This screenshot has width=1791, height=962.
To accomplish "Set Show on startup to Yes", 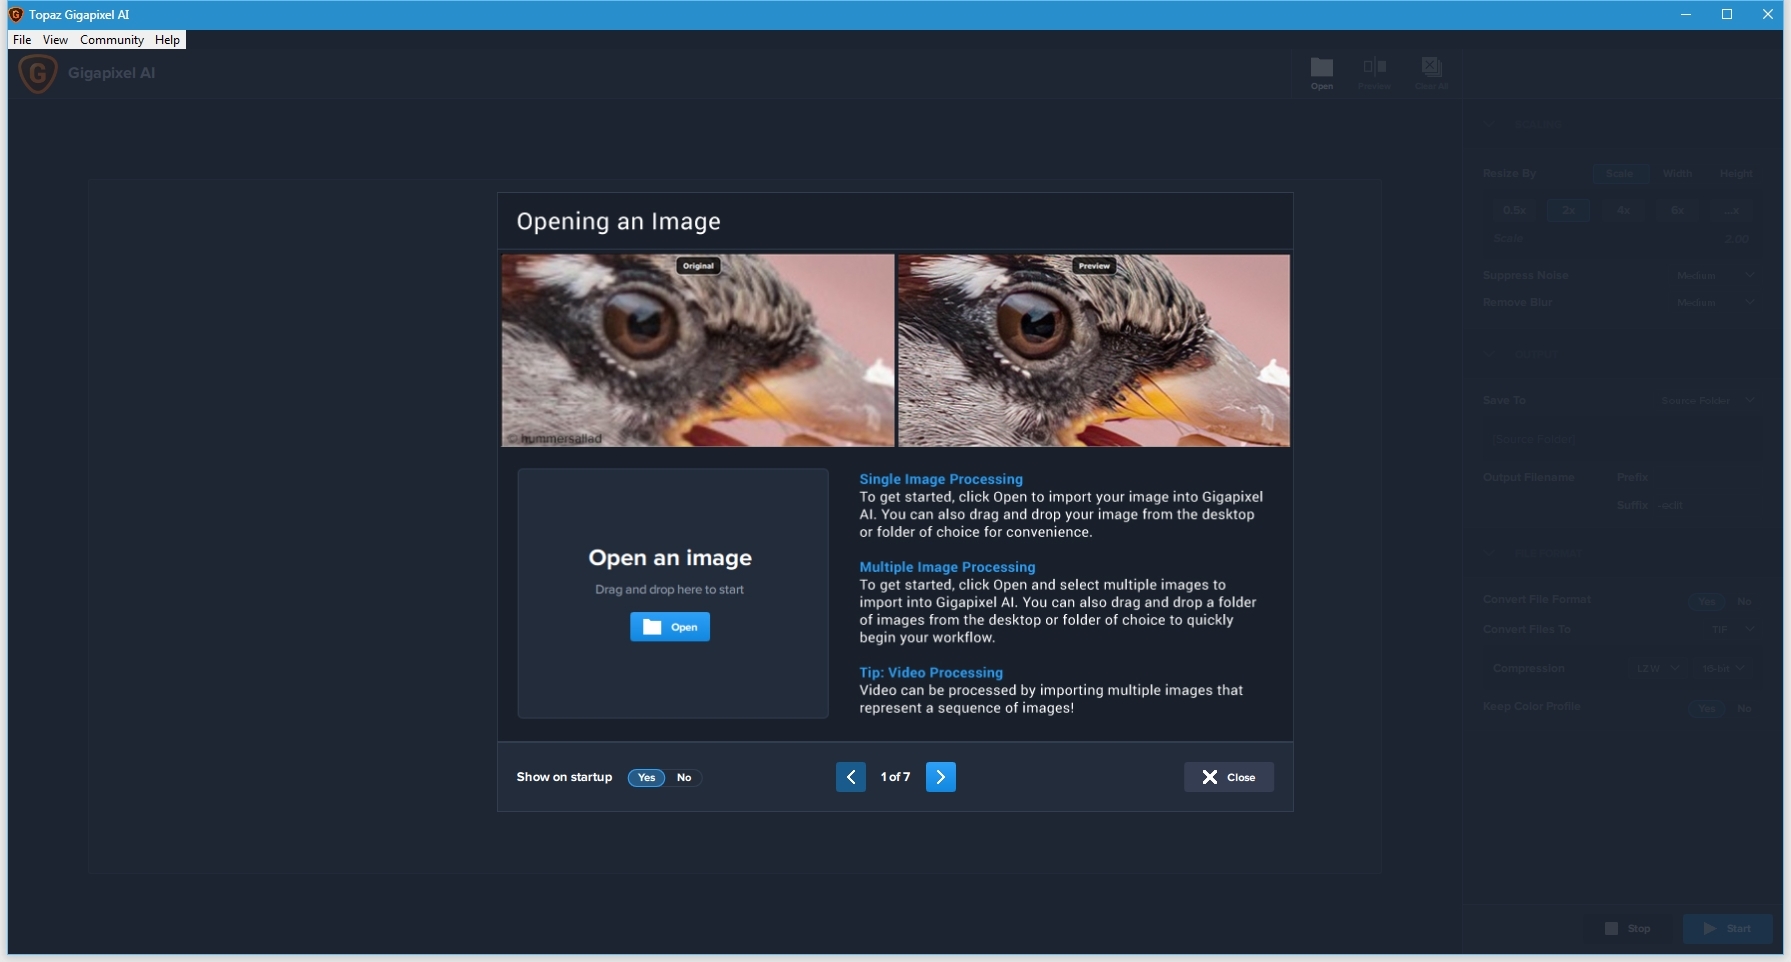I will [647, 778].
